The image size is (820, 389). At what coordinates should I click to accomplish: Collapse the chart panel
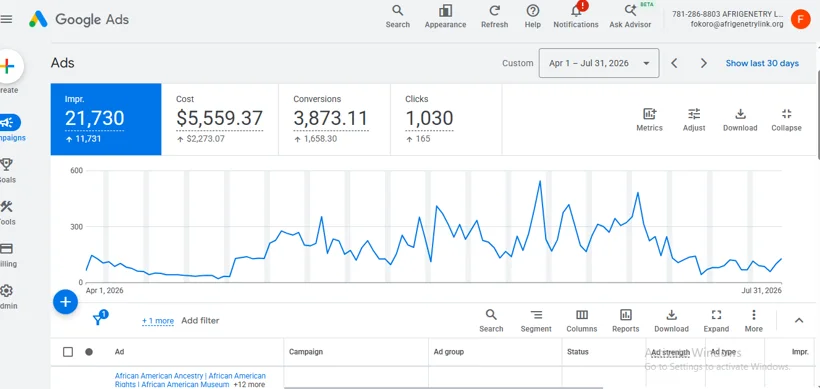point(786,120)
